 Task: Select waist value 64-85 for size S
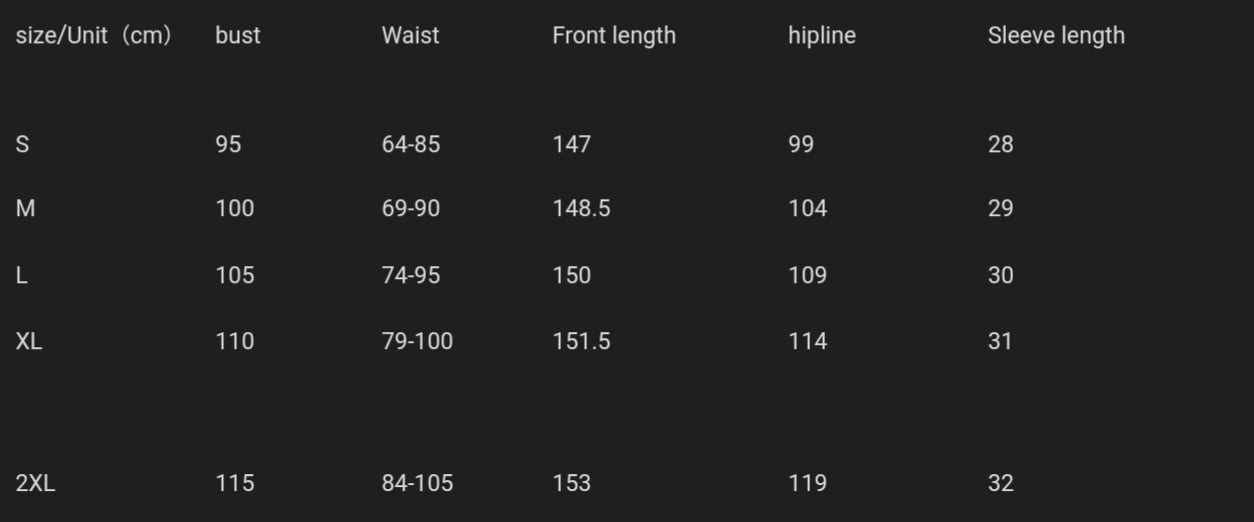(410, 144)
